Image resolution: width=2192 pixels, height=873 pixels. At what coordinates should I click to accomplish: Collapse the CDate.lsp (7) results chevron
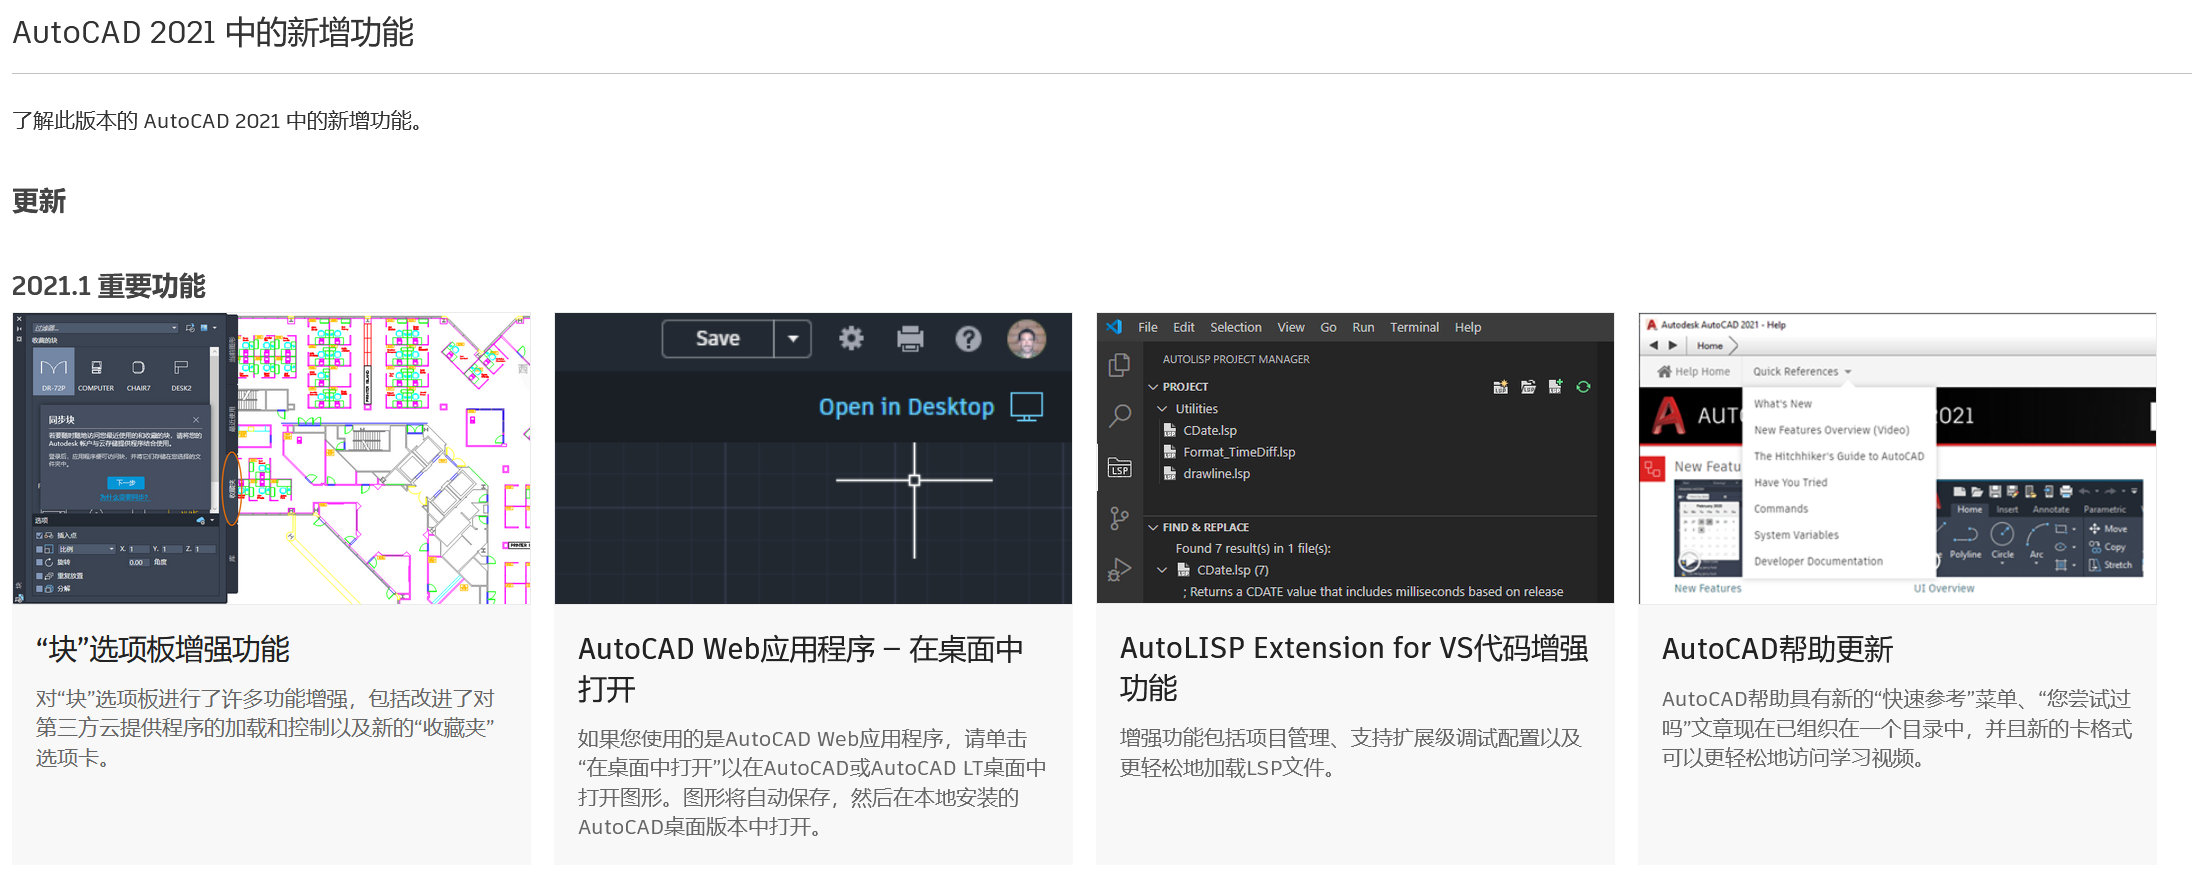pos(1162,570)
